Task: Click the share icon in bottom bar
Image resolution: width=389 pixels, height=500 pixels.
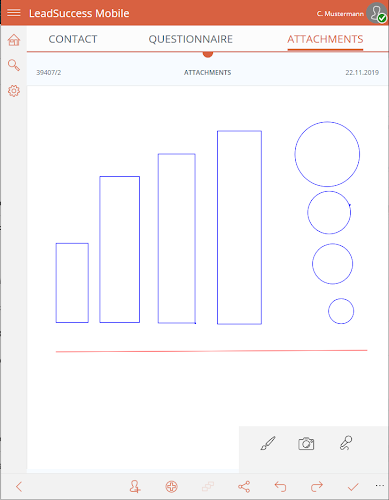Action: coord(244,487)
